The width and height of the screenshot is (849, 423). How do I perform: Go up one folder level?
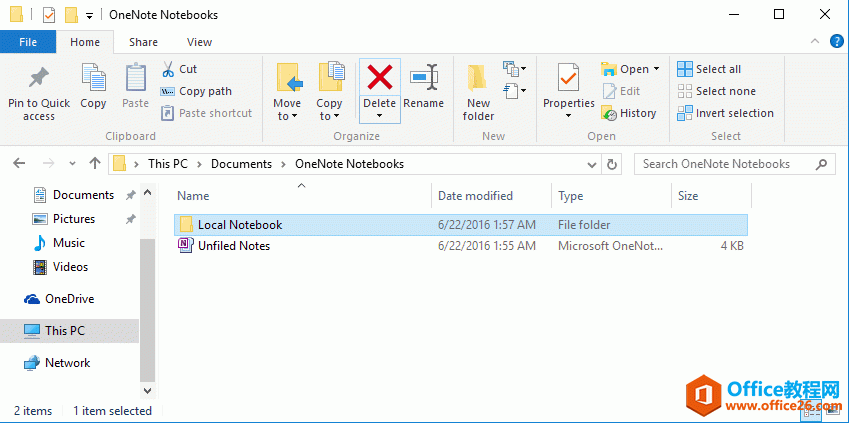coord(95,164)
